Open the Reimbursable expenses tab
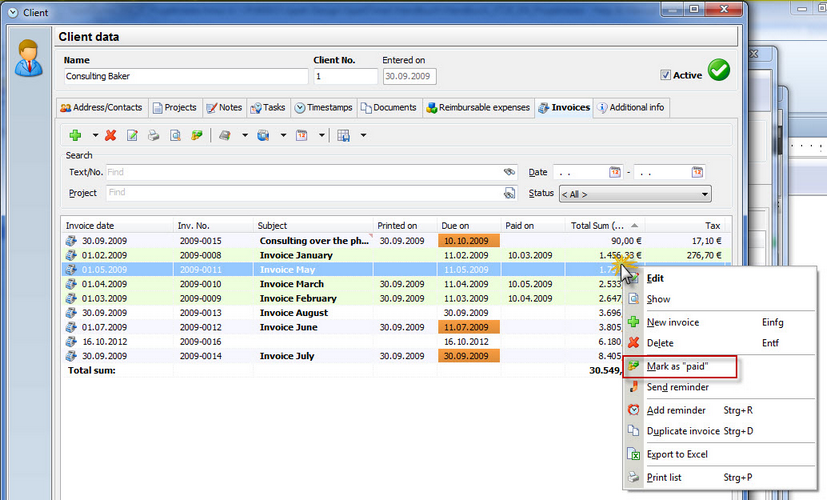827x500 pixels. point(478,108)
